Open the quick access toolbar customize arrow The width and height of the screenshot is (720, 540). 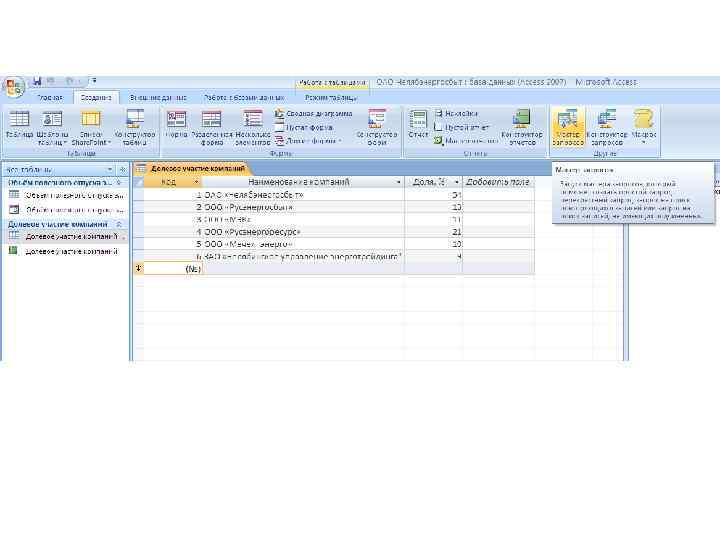94,81
